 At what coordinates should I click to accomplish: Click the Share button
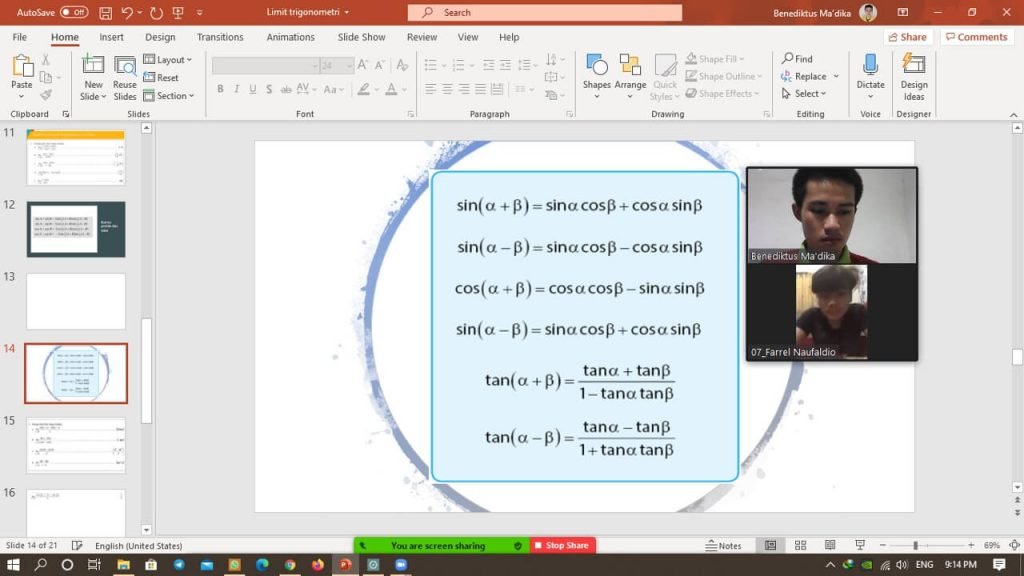click(907, 37)
